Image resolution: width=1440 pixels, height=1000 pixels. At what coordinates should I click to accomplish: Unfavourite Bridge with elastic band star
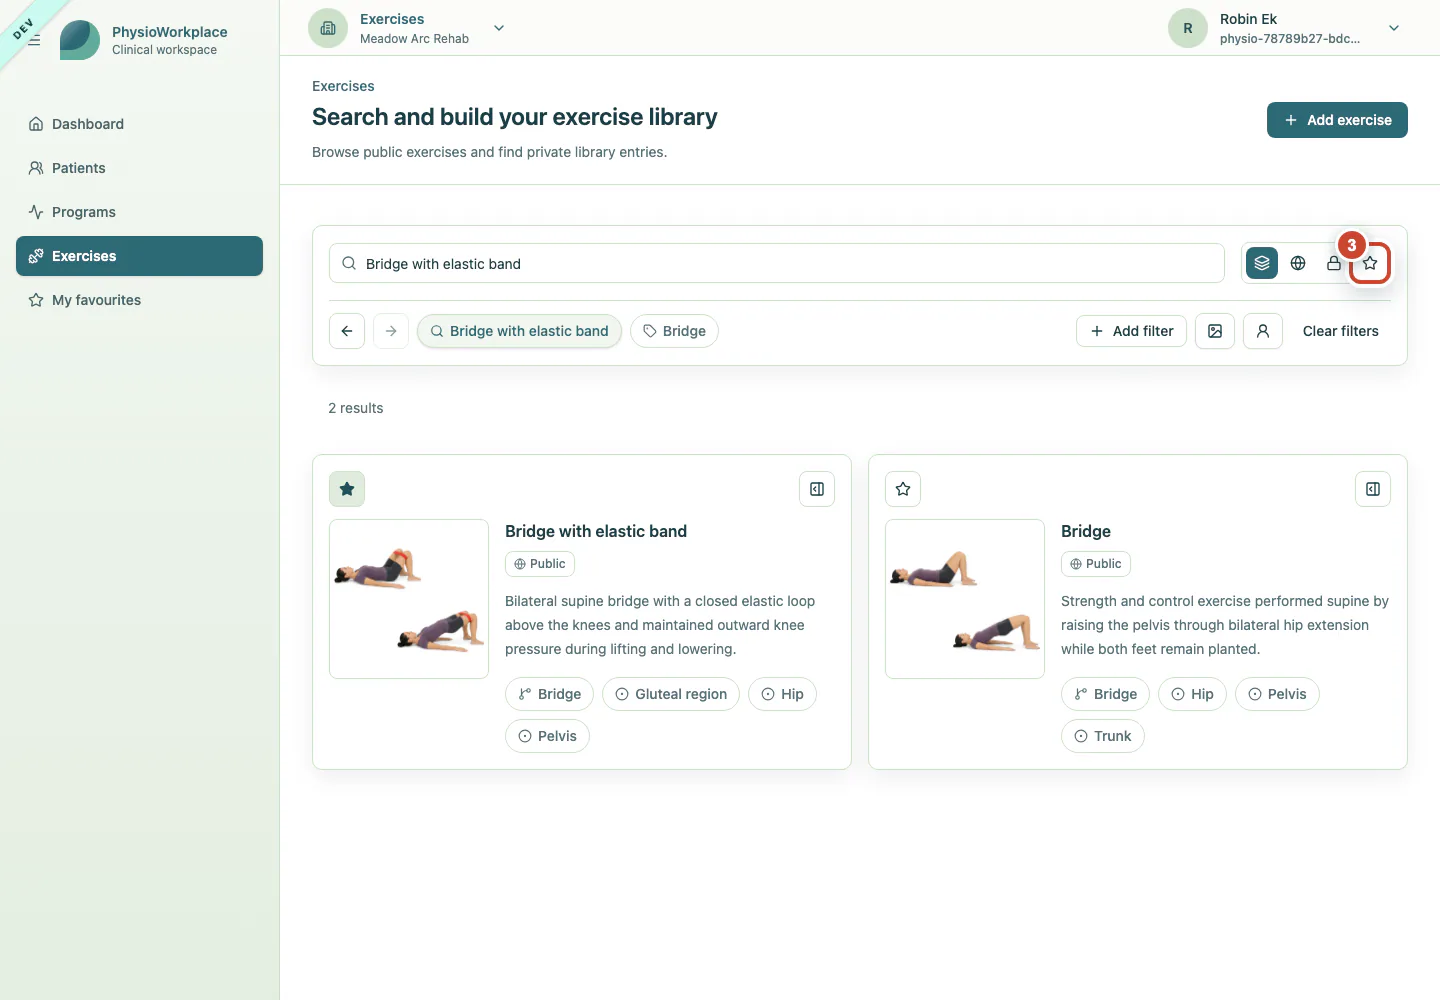point(347,489)
